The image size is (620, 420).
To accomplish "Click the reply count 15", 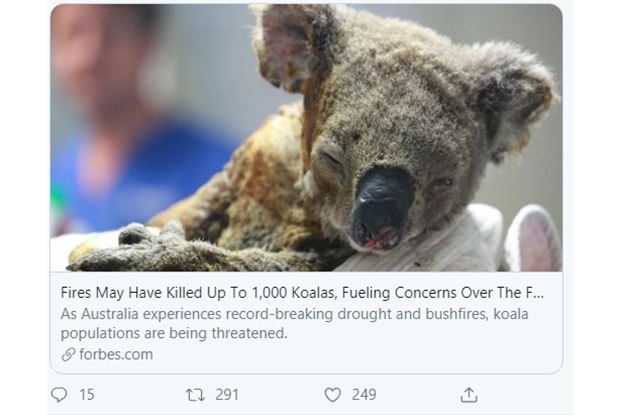I will [86, 395].
